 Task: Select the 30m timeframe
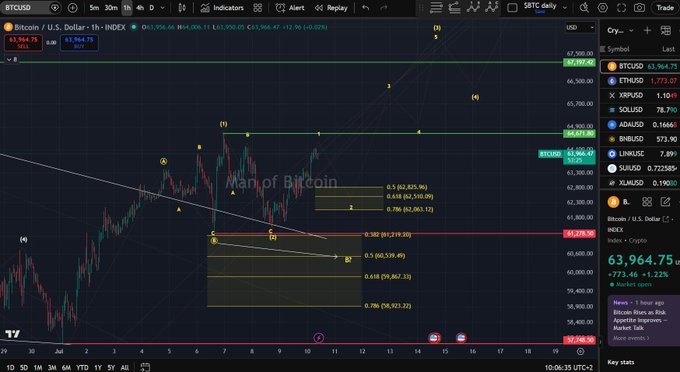111,8
